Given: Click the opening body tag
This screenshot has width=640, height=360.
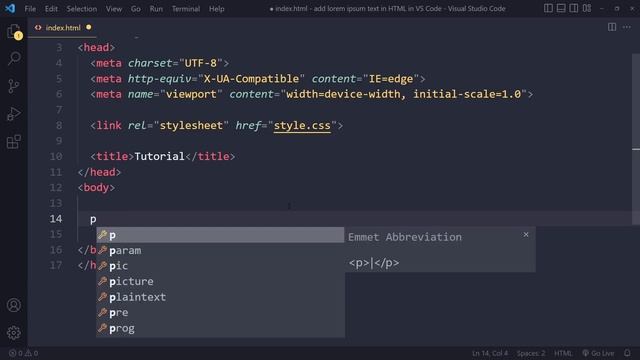Looking at the screenshot, I should pyautogui.click(x=96, y=187).
